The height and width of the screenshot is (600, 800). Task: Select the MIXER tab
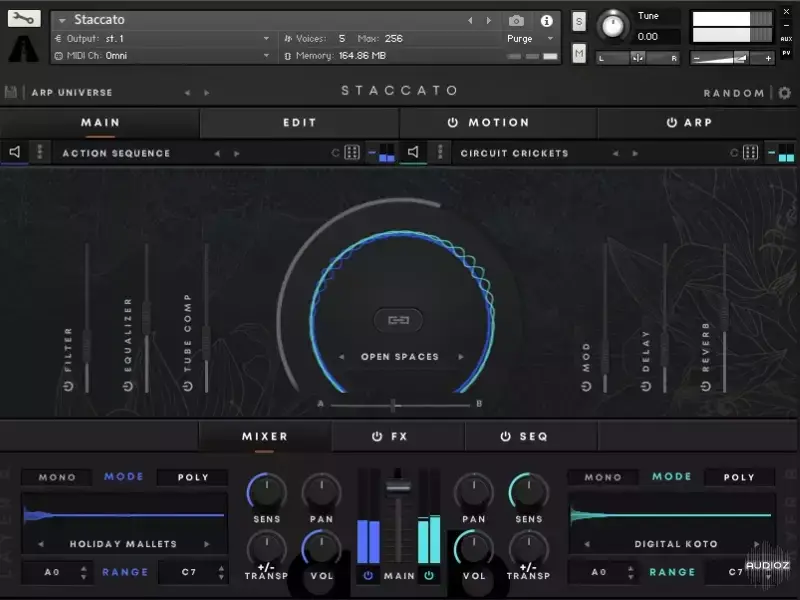[265, 436]
